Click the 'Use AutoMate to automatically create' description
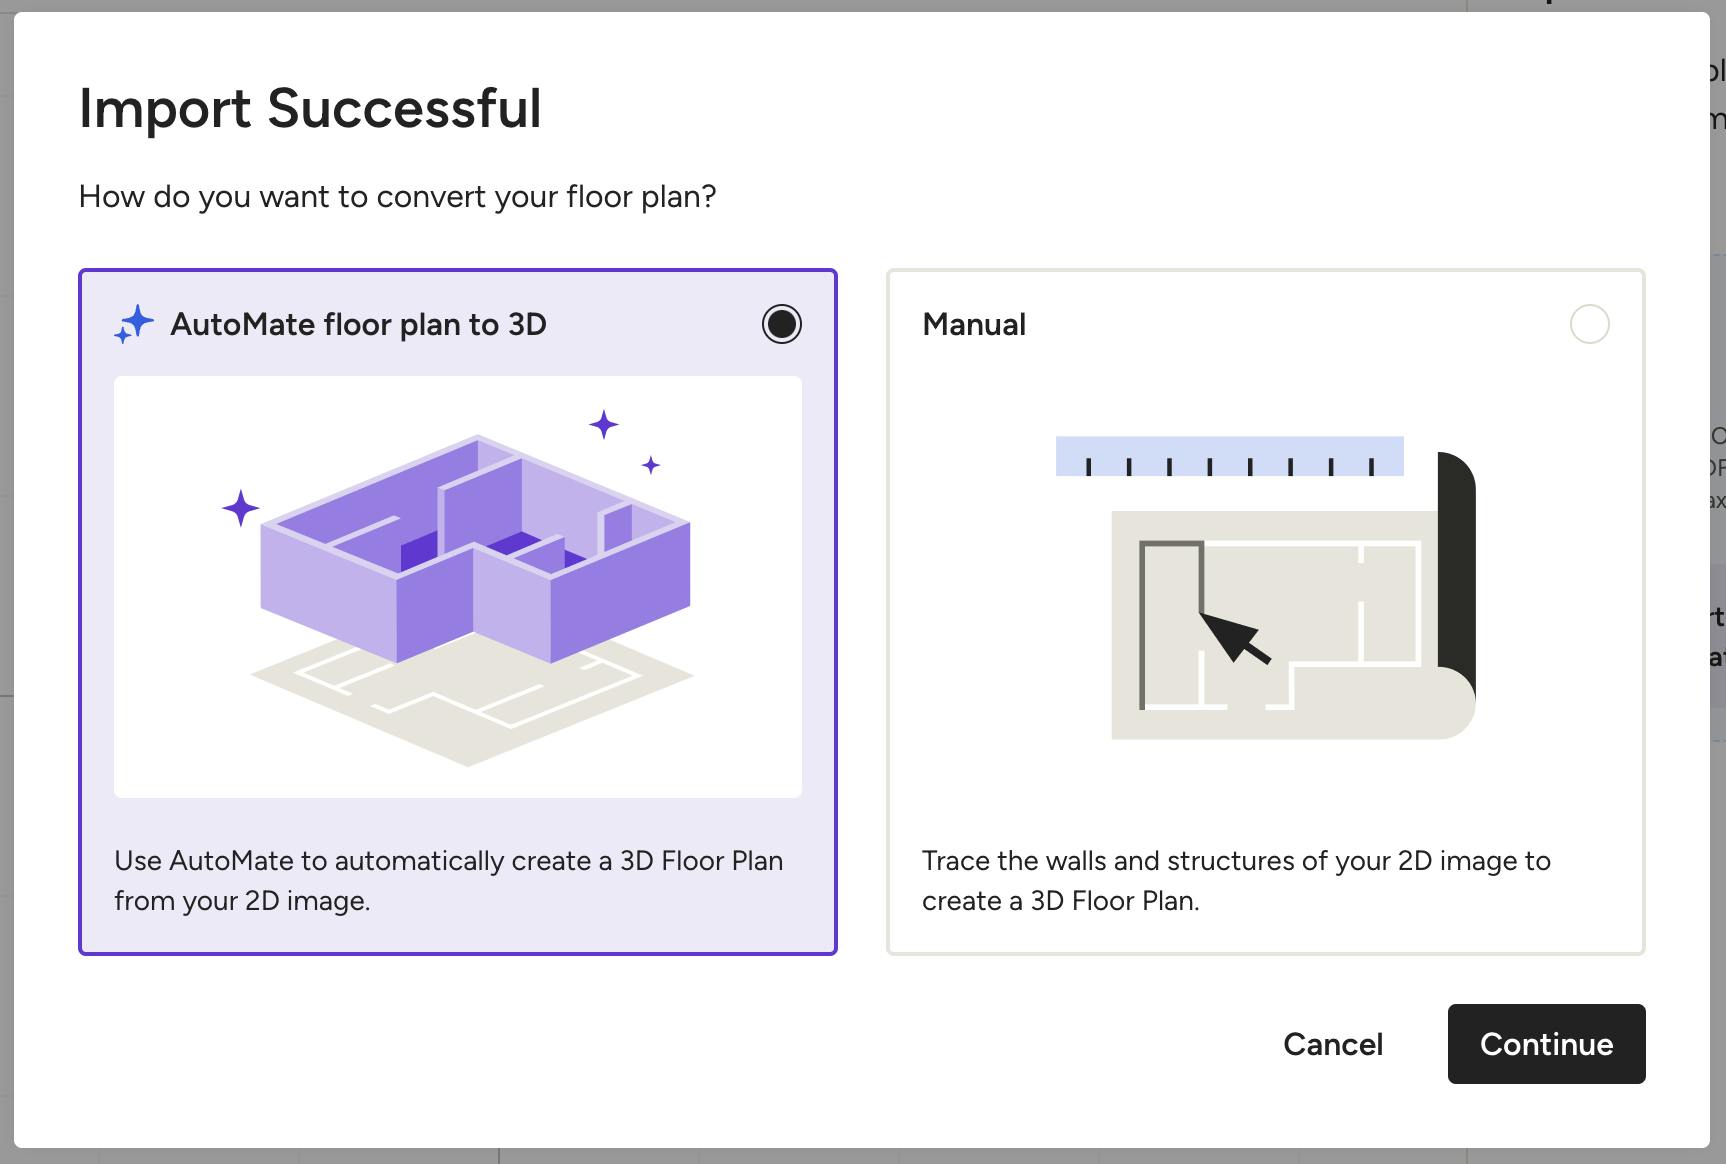The height and width of the screenshot is (1164, 1726). tap(448, 880)
